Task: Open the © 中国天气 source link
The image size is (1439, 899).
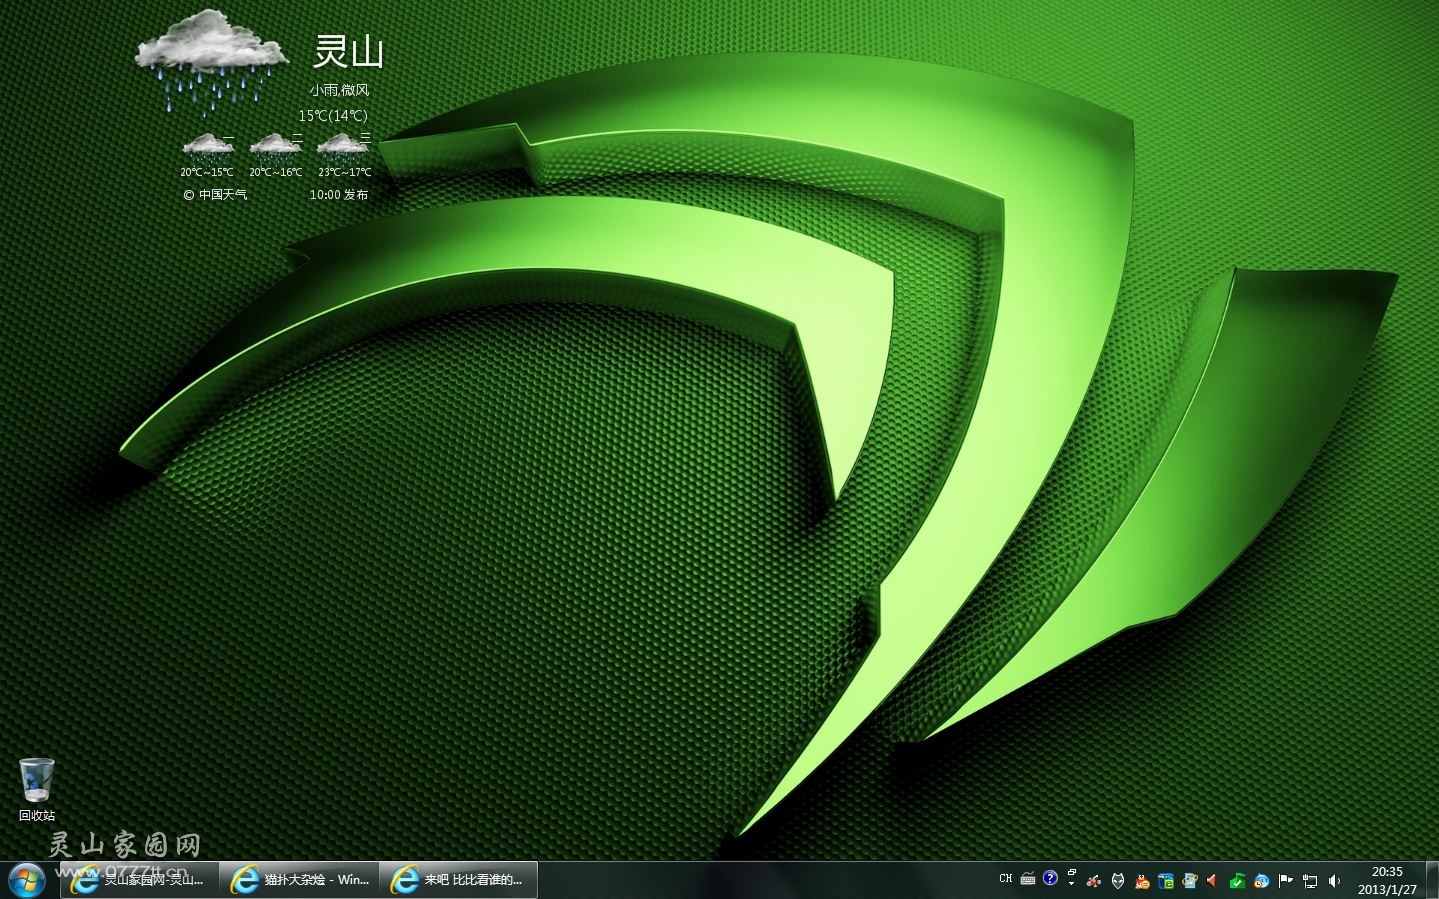Action: click(215, 195)
